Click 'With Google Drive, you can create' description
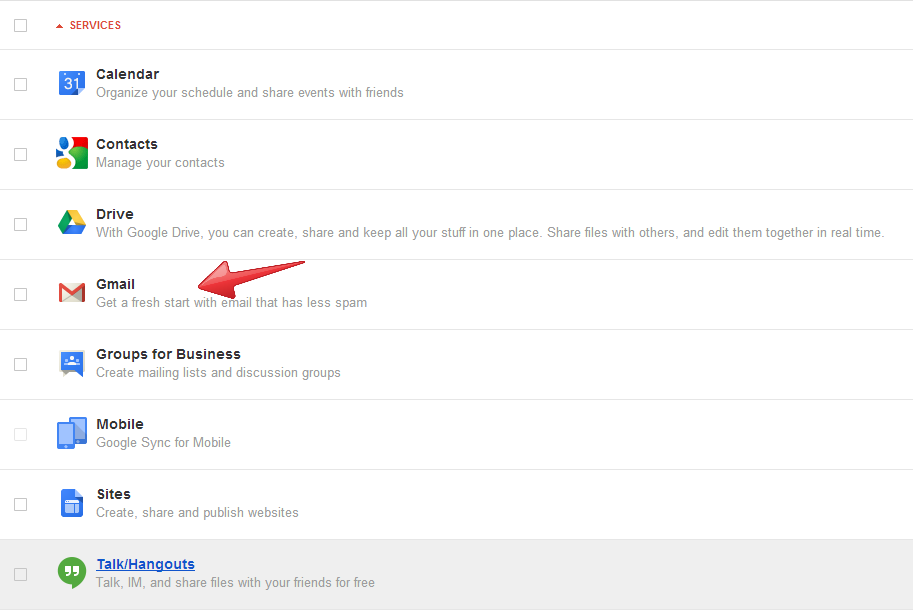The image size is (913, 610). pyautogui.click(x=490, y=232)
